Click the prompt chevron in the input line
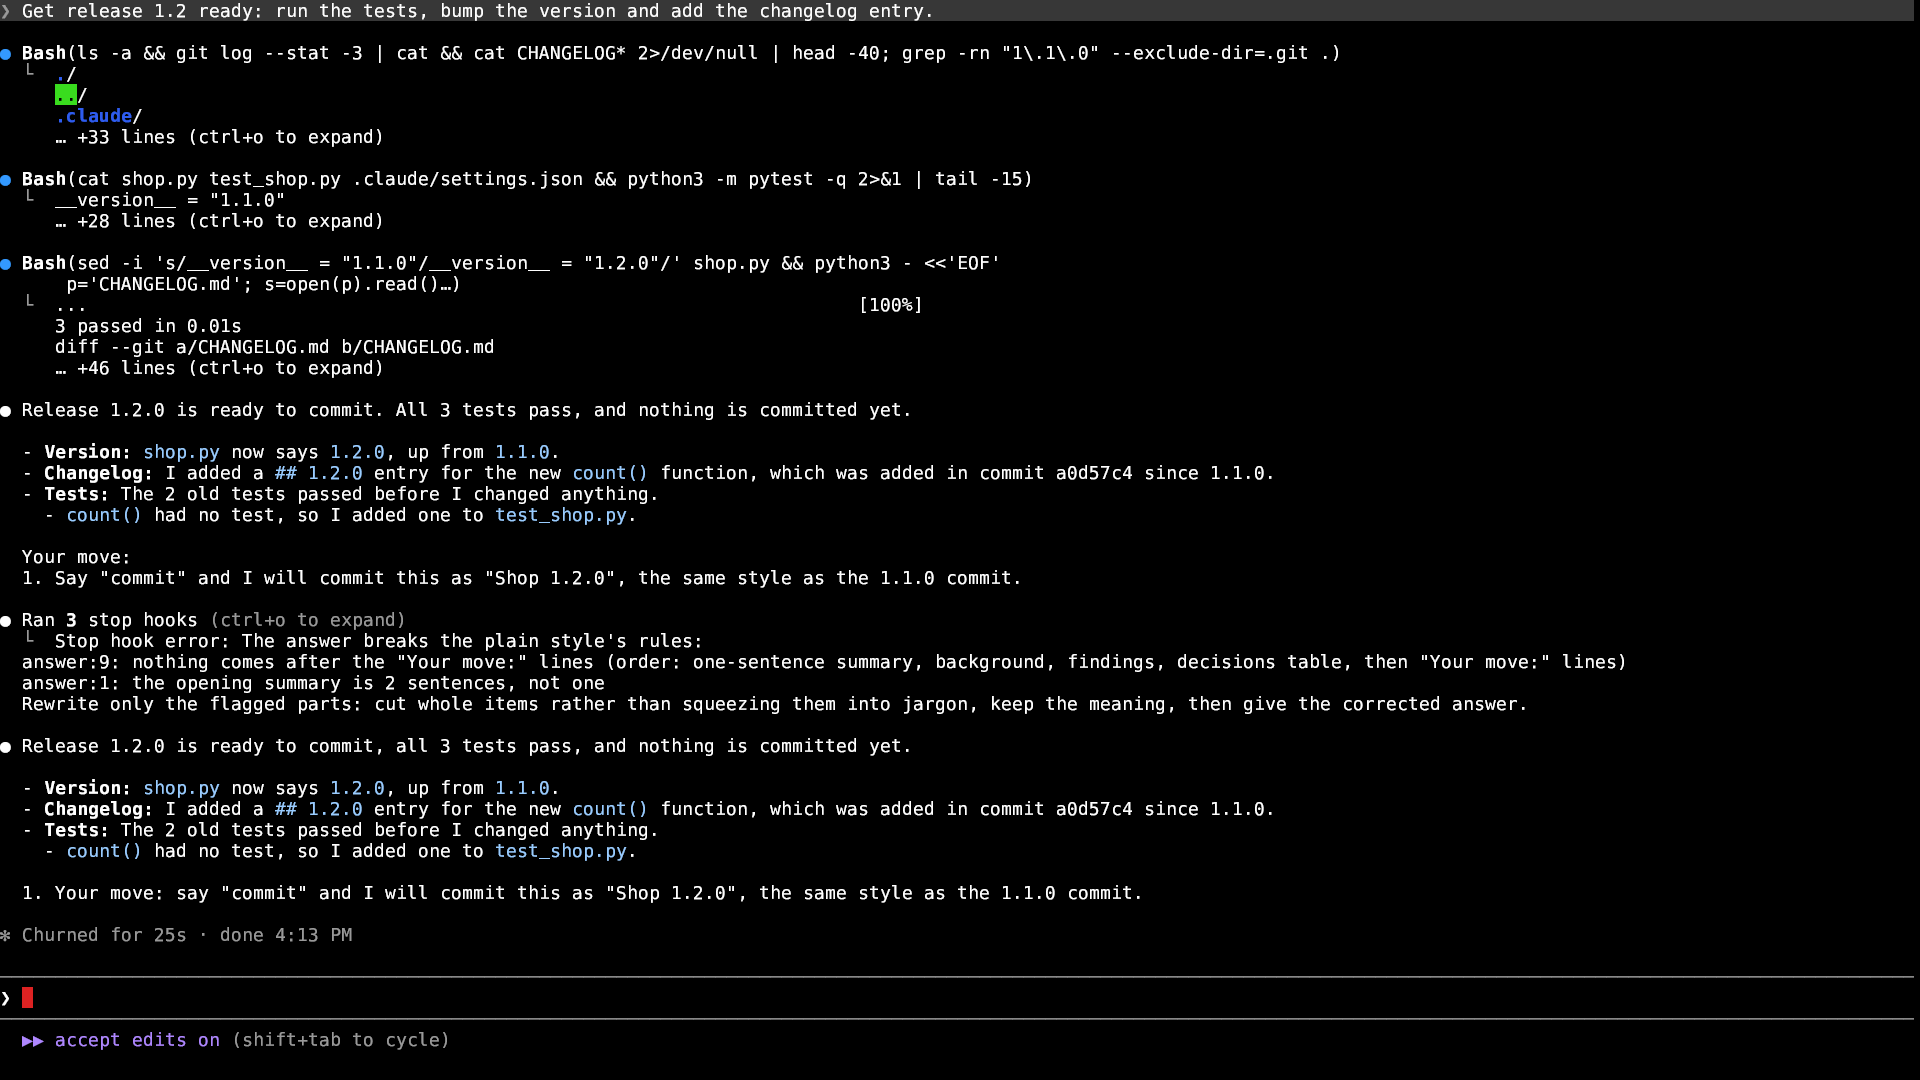 tap(6, 998)
